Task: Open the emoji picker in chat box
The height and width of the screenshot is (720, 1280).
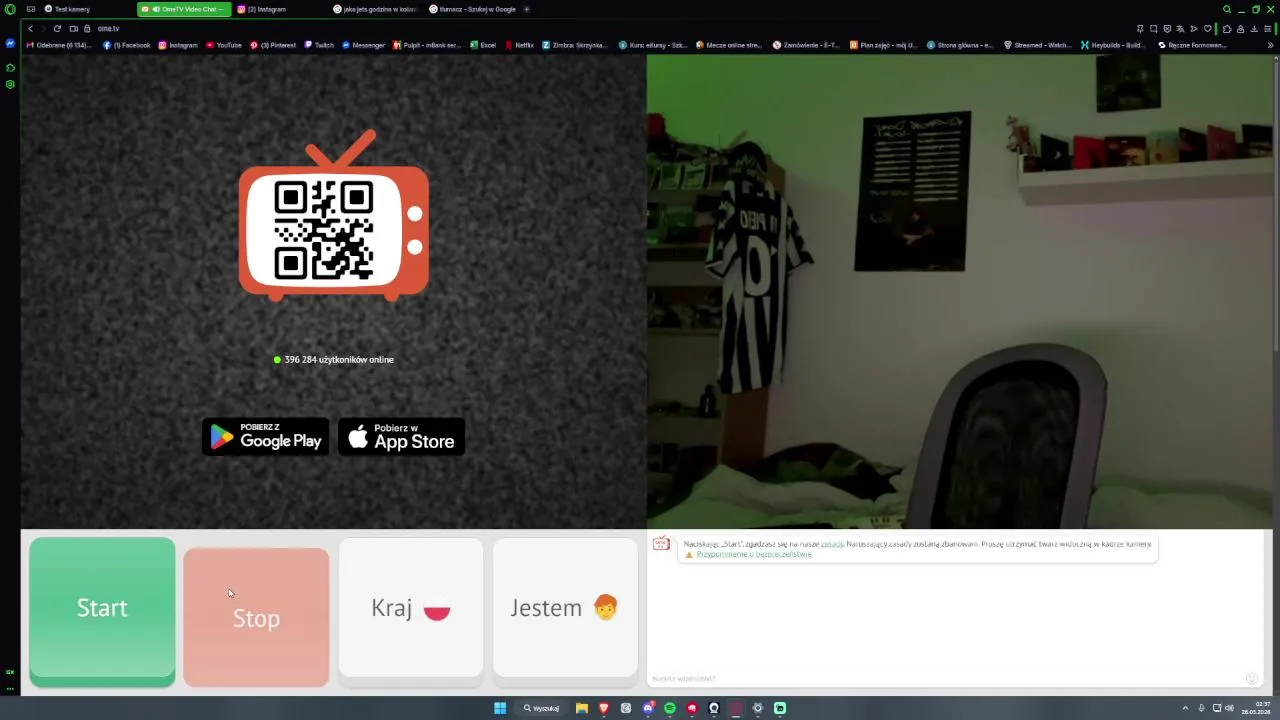Action: 1251,679
